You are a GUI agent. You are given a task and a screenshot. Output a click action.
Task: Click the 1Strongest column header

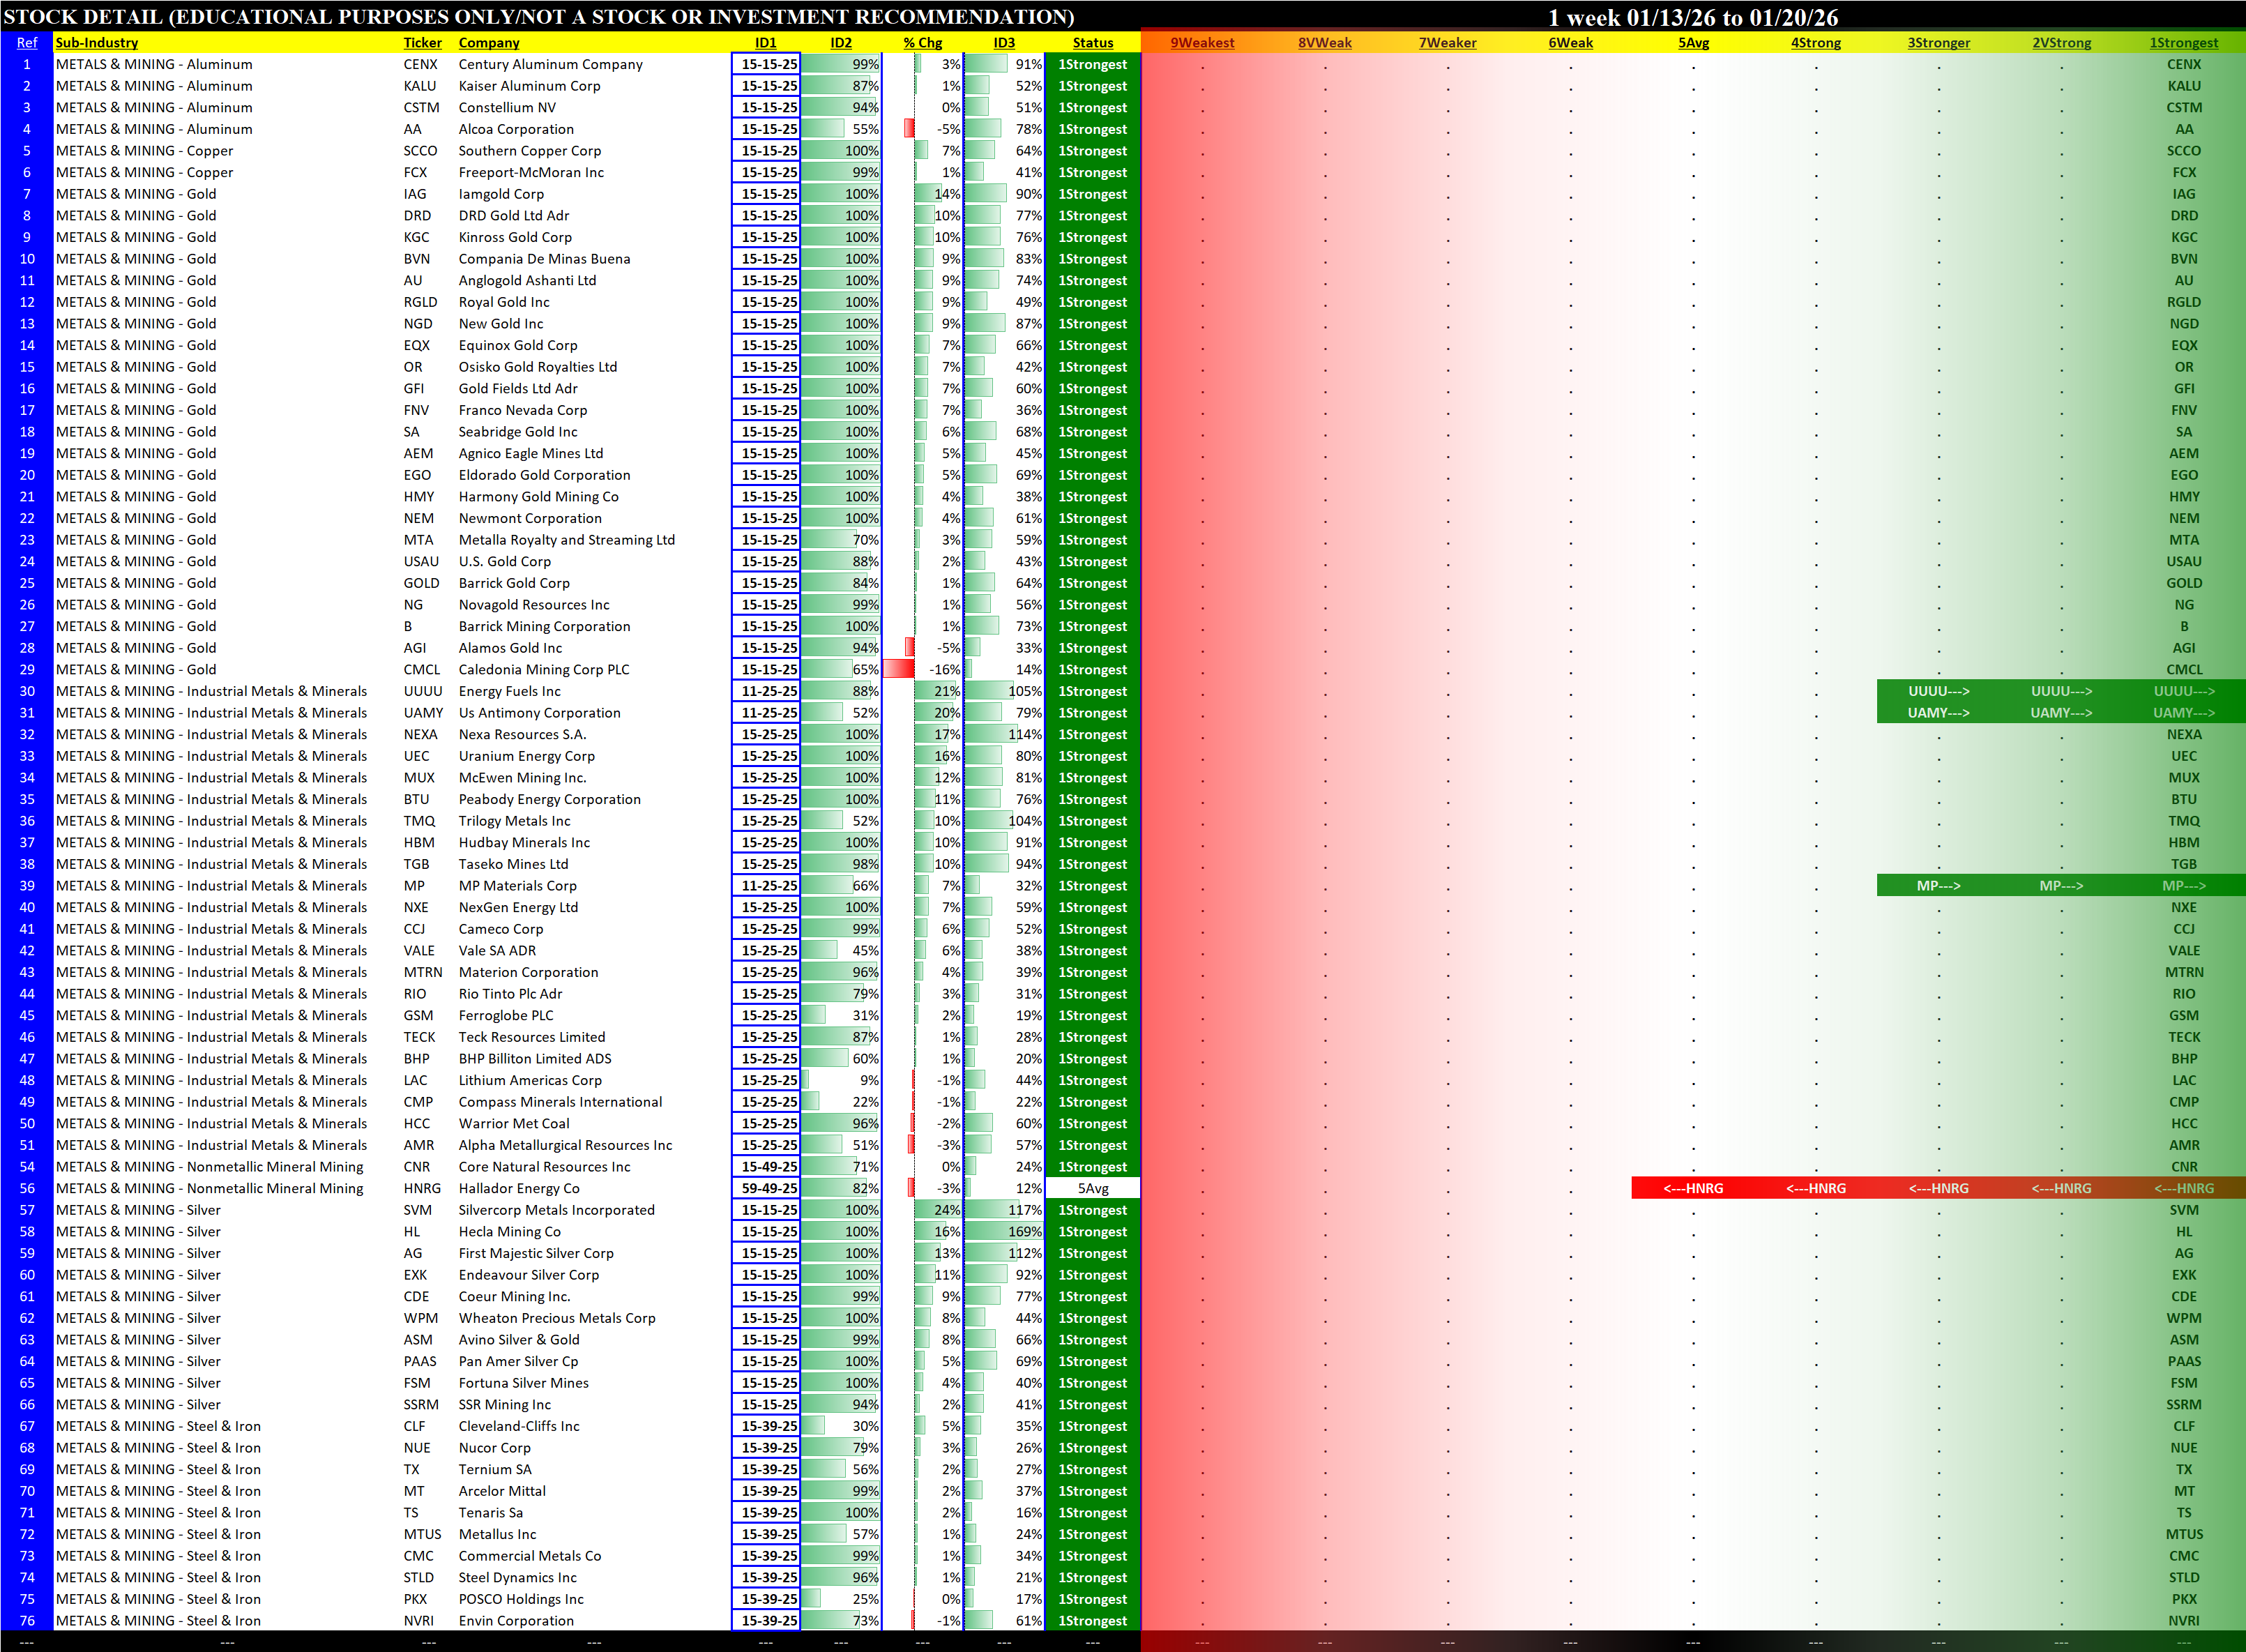[2183, 43]
